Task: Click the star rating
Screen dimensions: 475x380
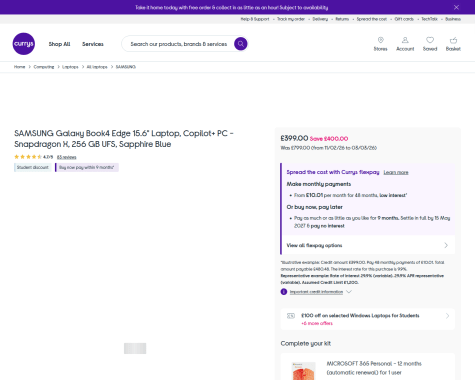Action: [28, 157]
